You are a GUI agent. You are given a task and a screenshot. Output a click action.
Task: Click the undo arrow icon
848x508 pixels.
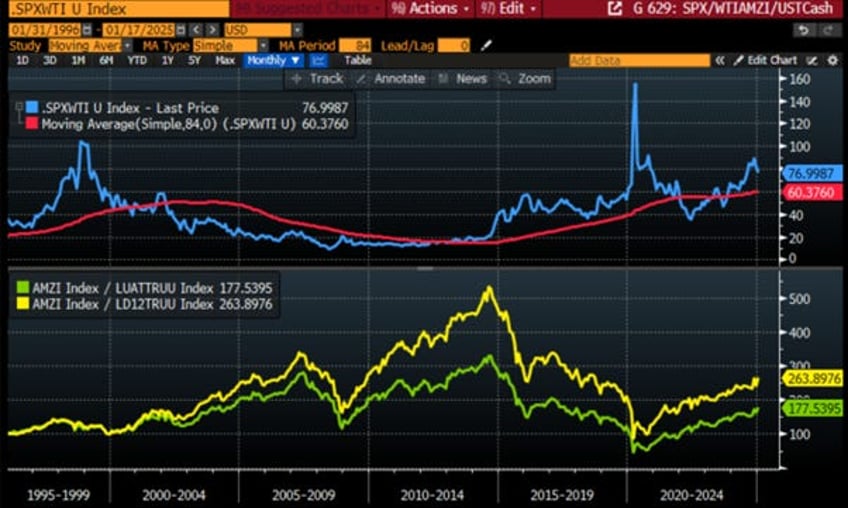pyautogui.click(x=804, y=30)
